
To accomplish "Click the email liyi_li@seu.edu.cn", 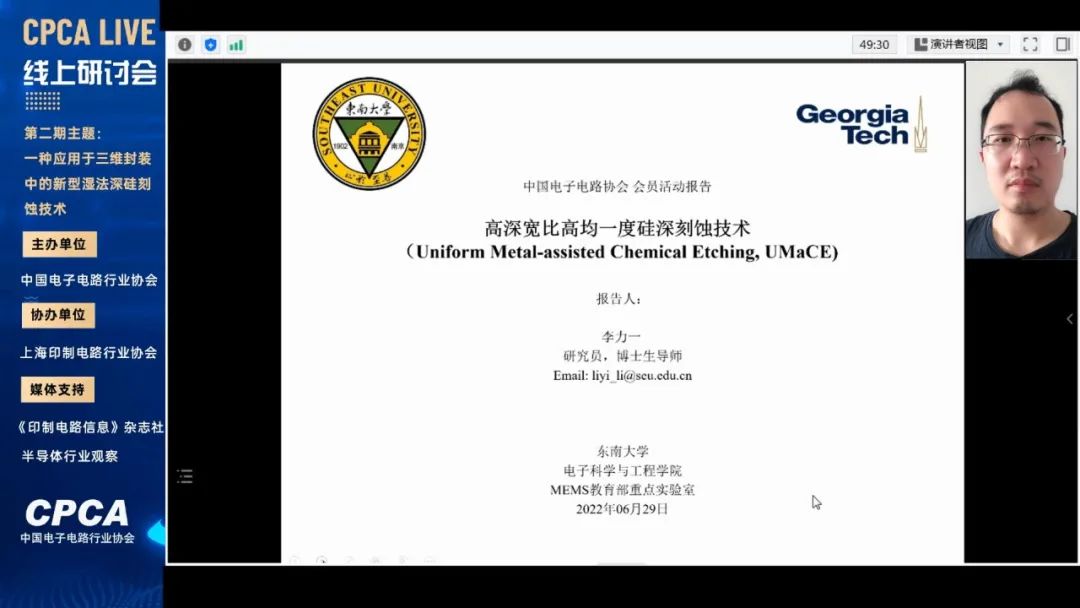I will (x=622, y=376).
